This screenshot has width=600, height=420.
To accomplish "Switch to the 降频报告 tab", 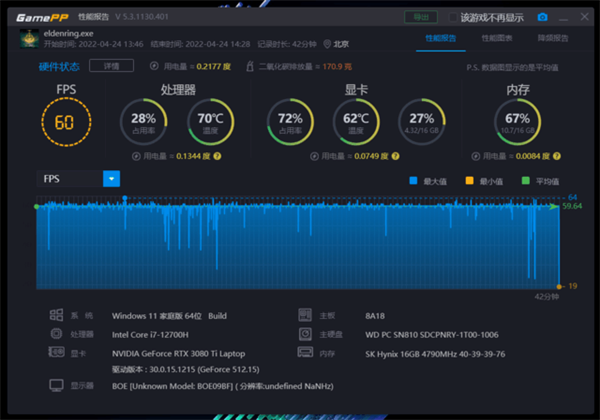I will pos(552,38).
